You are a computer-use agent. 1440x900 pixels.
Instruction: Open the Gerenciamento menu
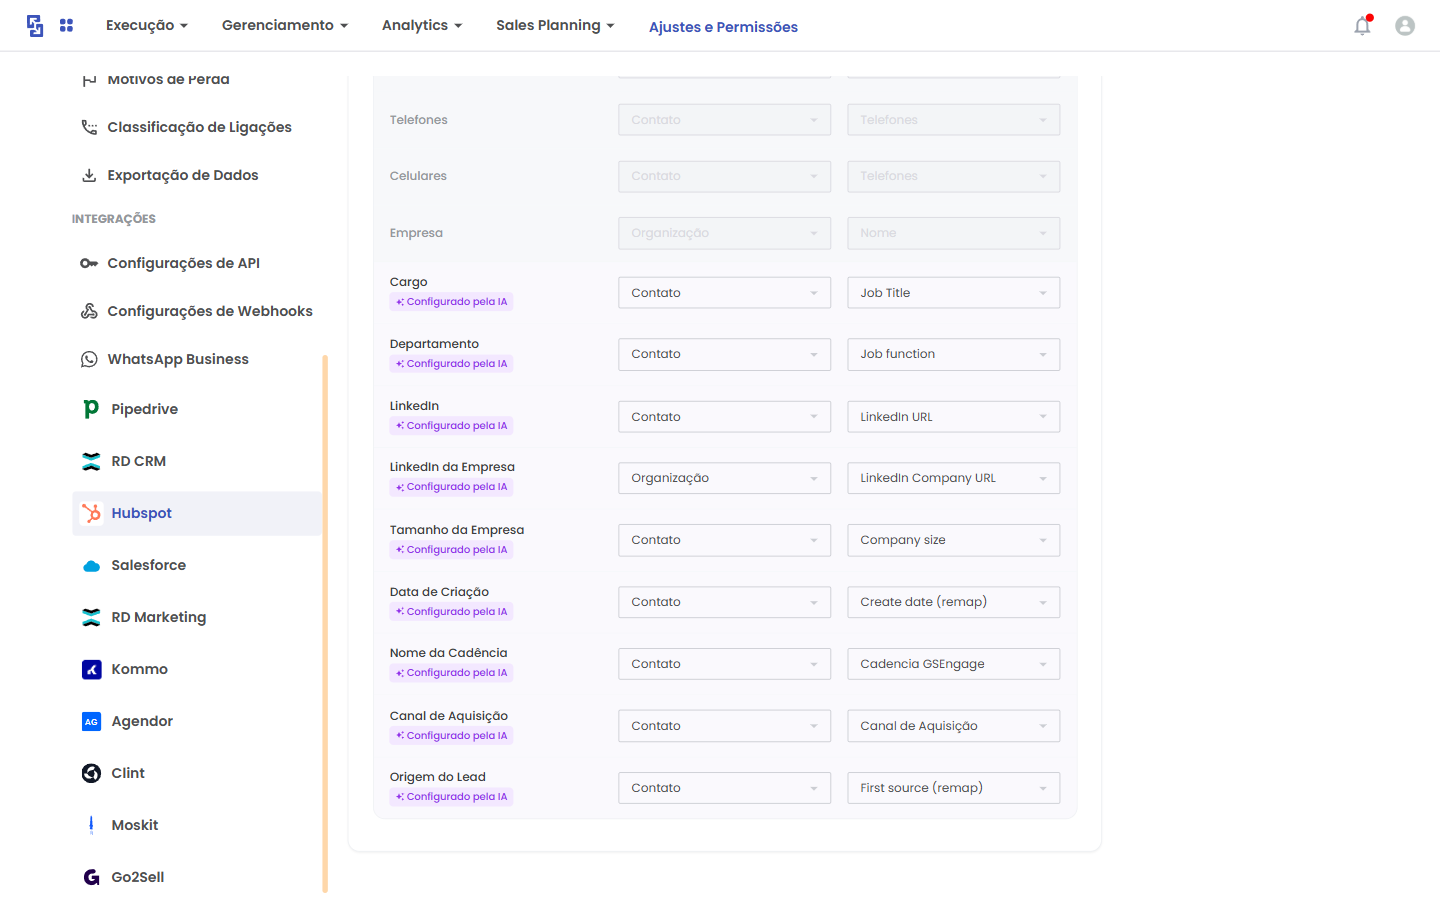point(285,25)
